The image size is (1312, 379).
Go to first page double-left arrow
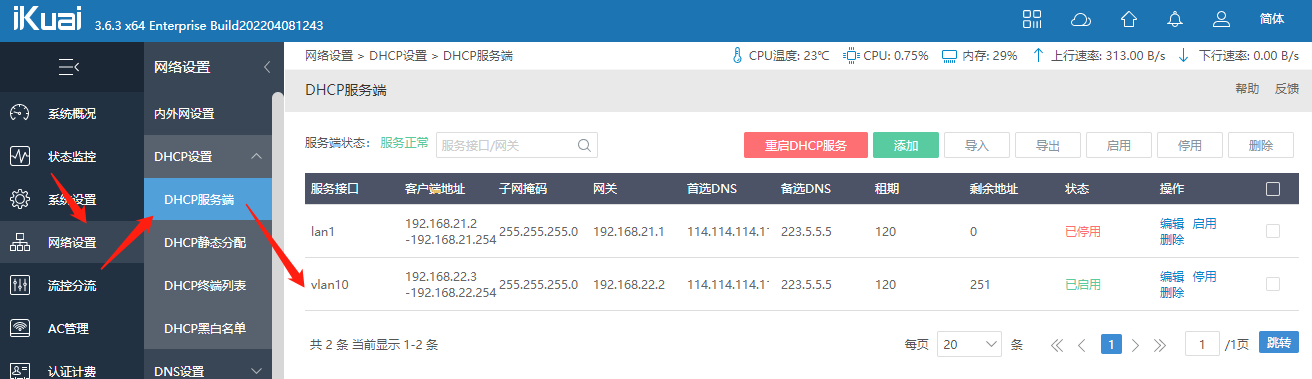point(1056,344)
